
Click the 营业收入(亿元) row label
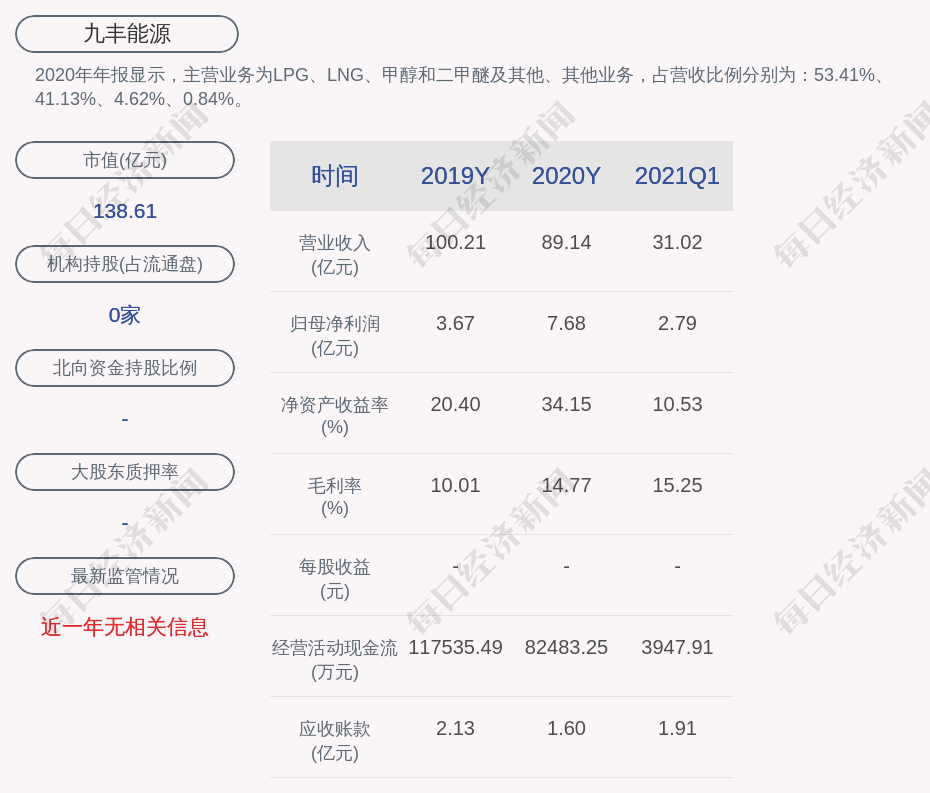[x=335, y=255]
